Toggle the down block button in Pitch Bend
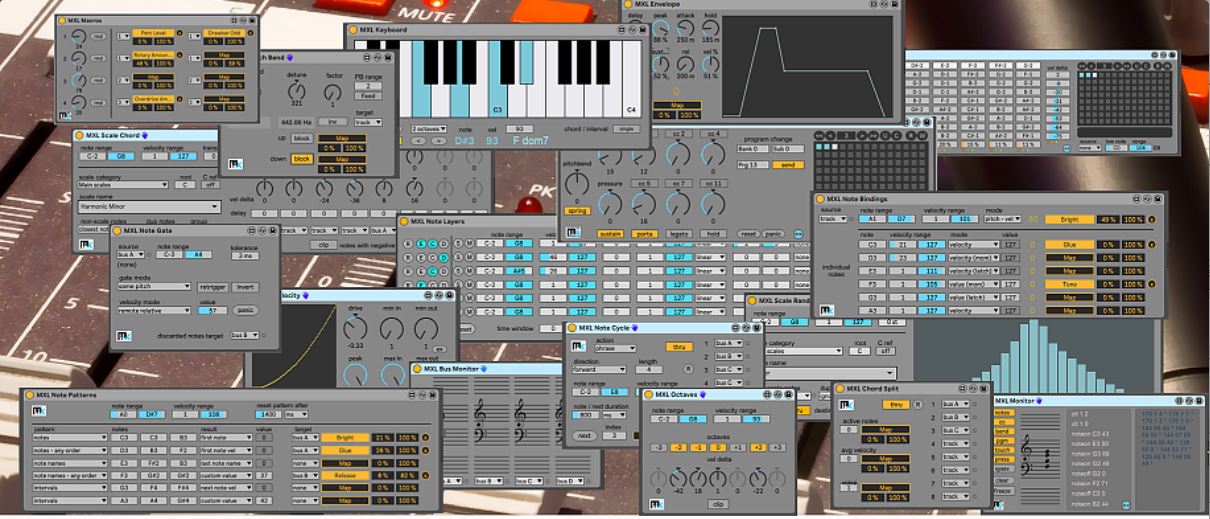1210x519 pixels. 302,159
